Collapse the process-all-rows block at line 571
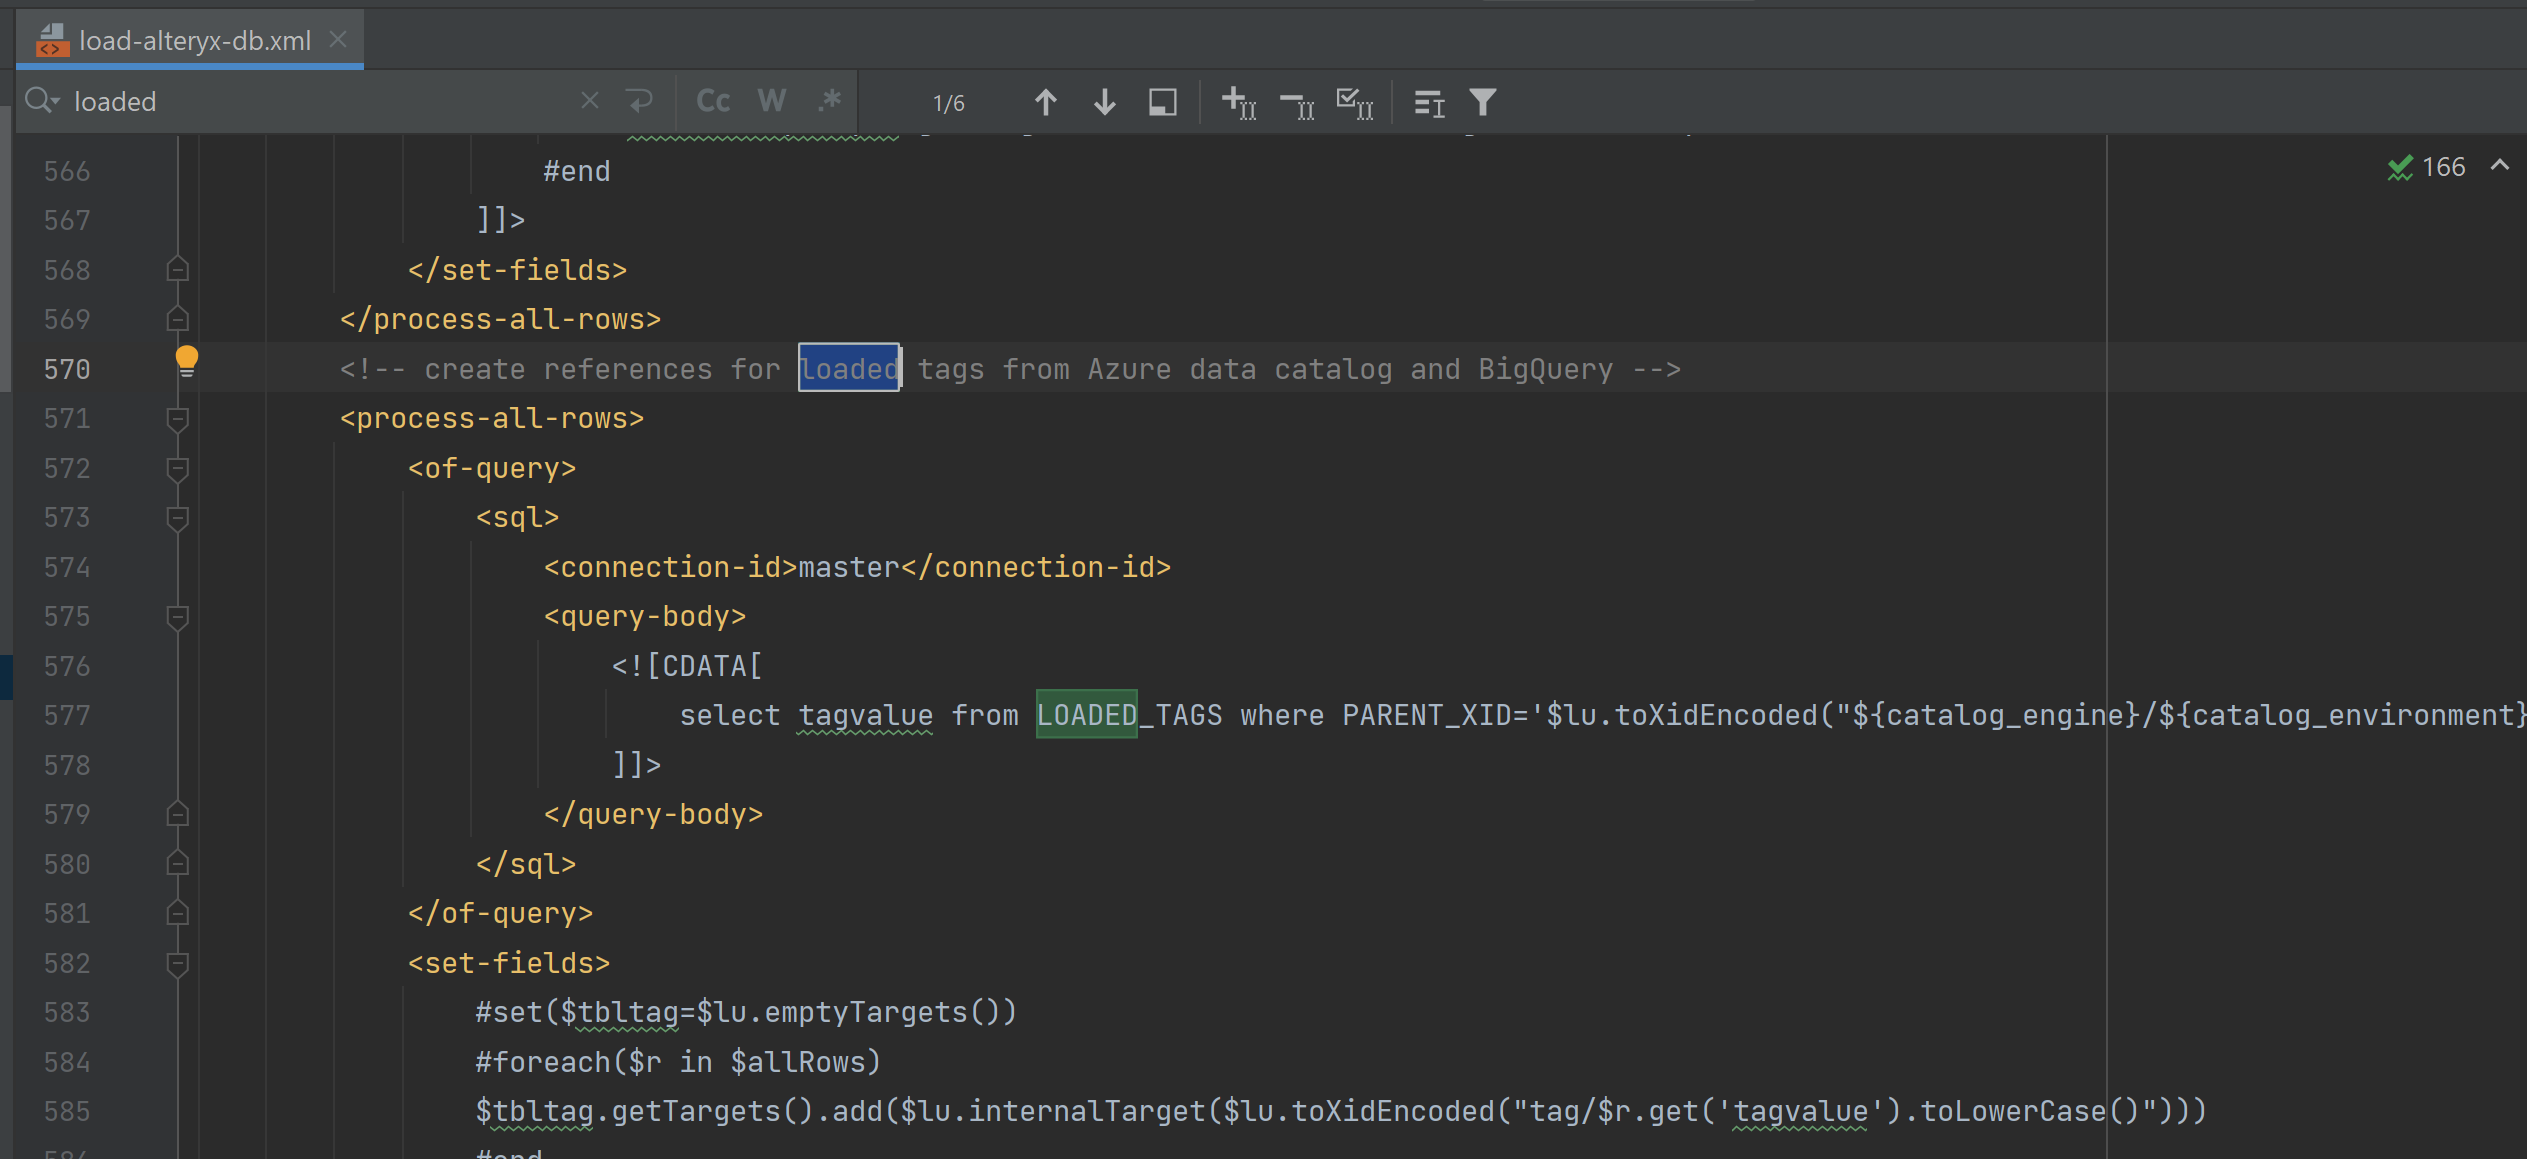Screen dimensions: 2527x1159 pyautogui.click(x=178, y=419)
